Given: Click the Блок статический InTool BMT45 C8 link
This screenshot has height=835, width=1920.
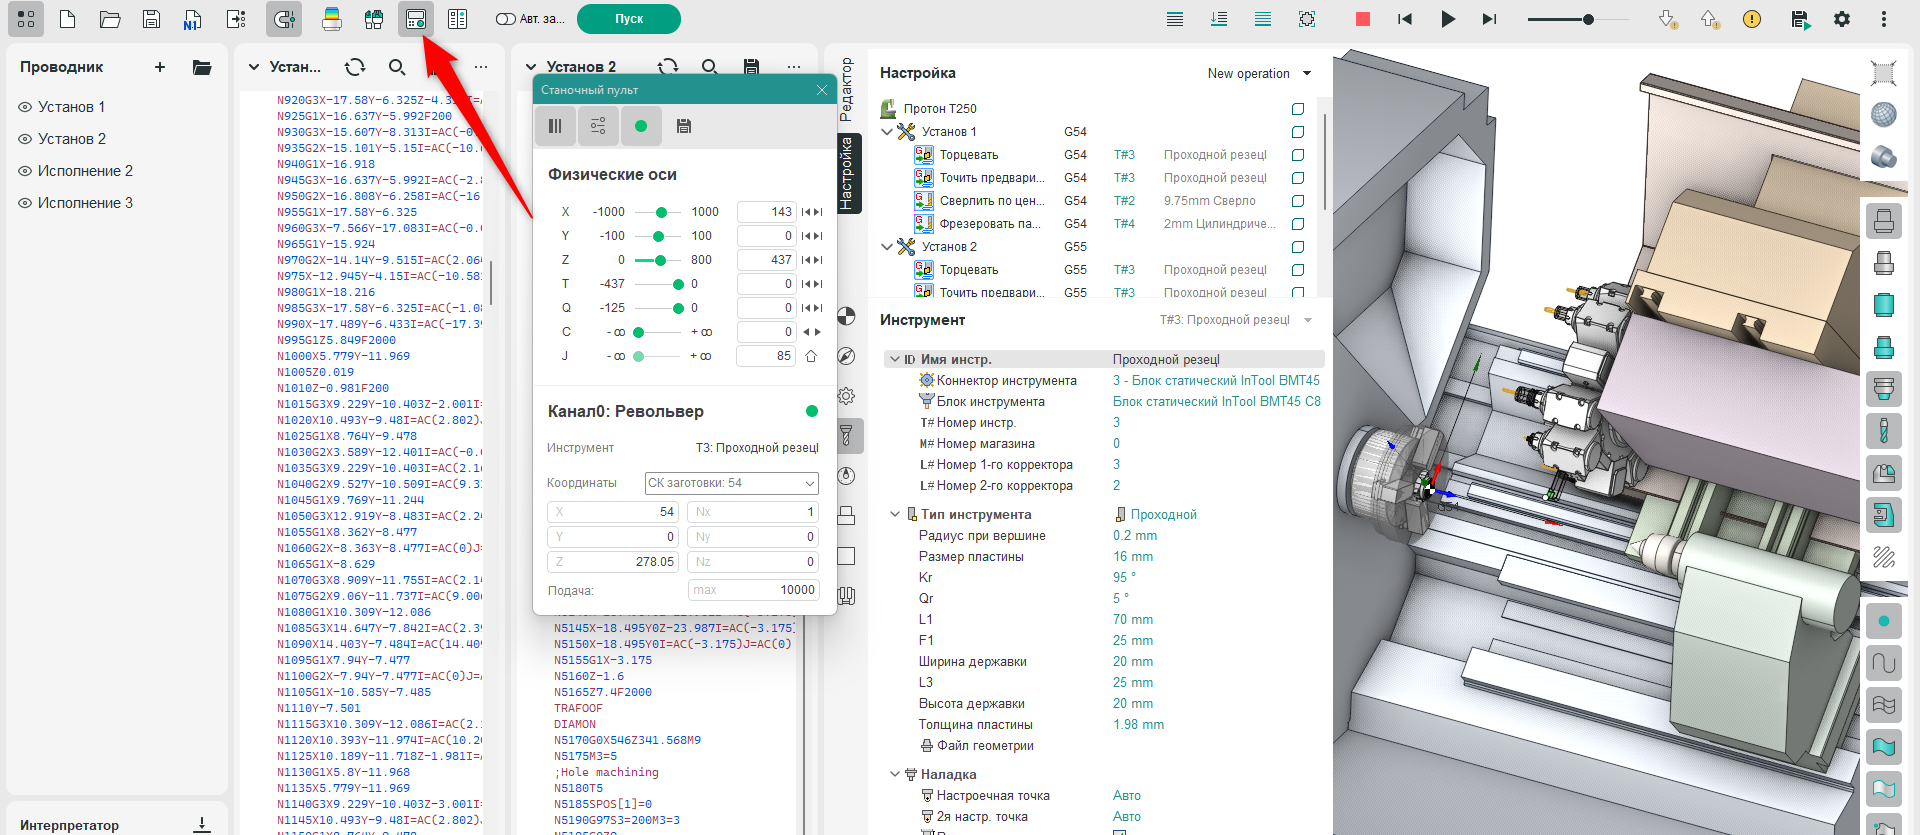Looking at the screenshot, I should [x=1216, y=402].
